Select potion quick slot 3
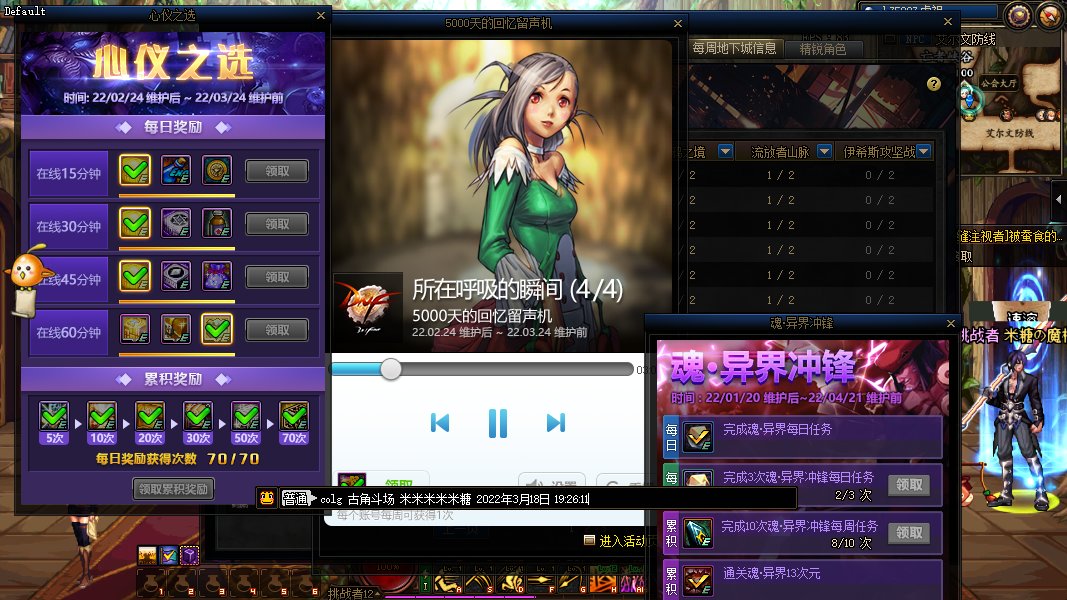Screen dimensions: 1067x600 pyautogui.click(x=212, y=584)
